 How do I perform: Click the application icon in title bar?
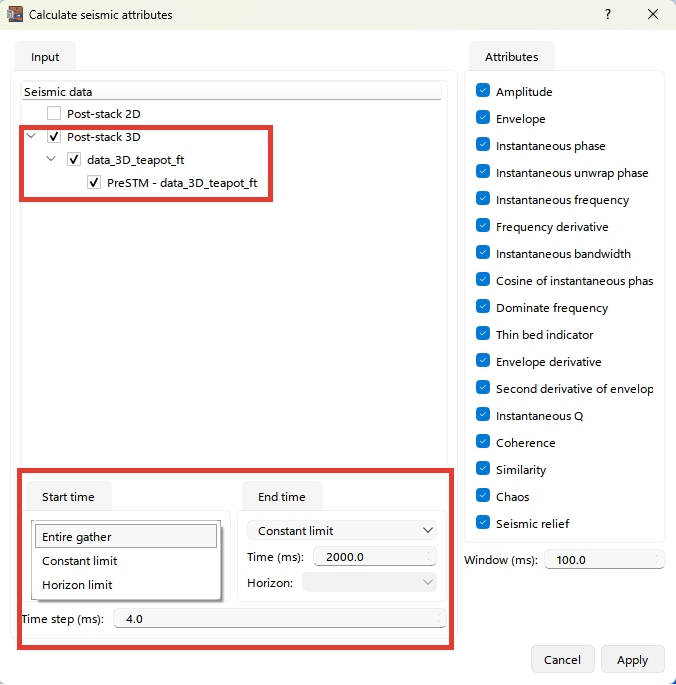pos(15,15)
